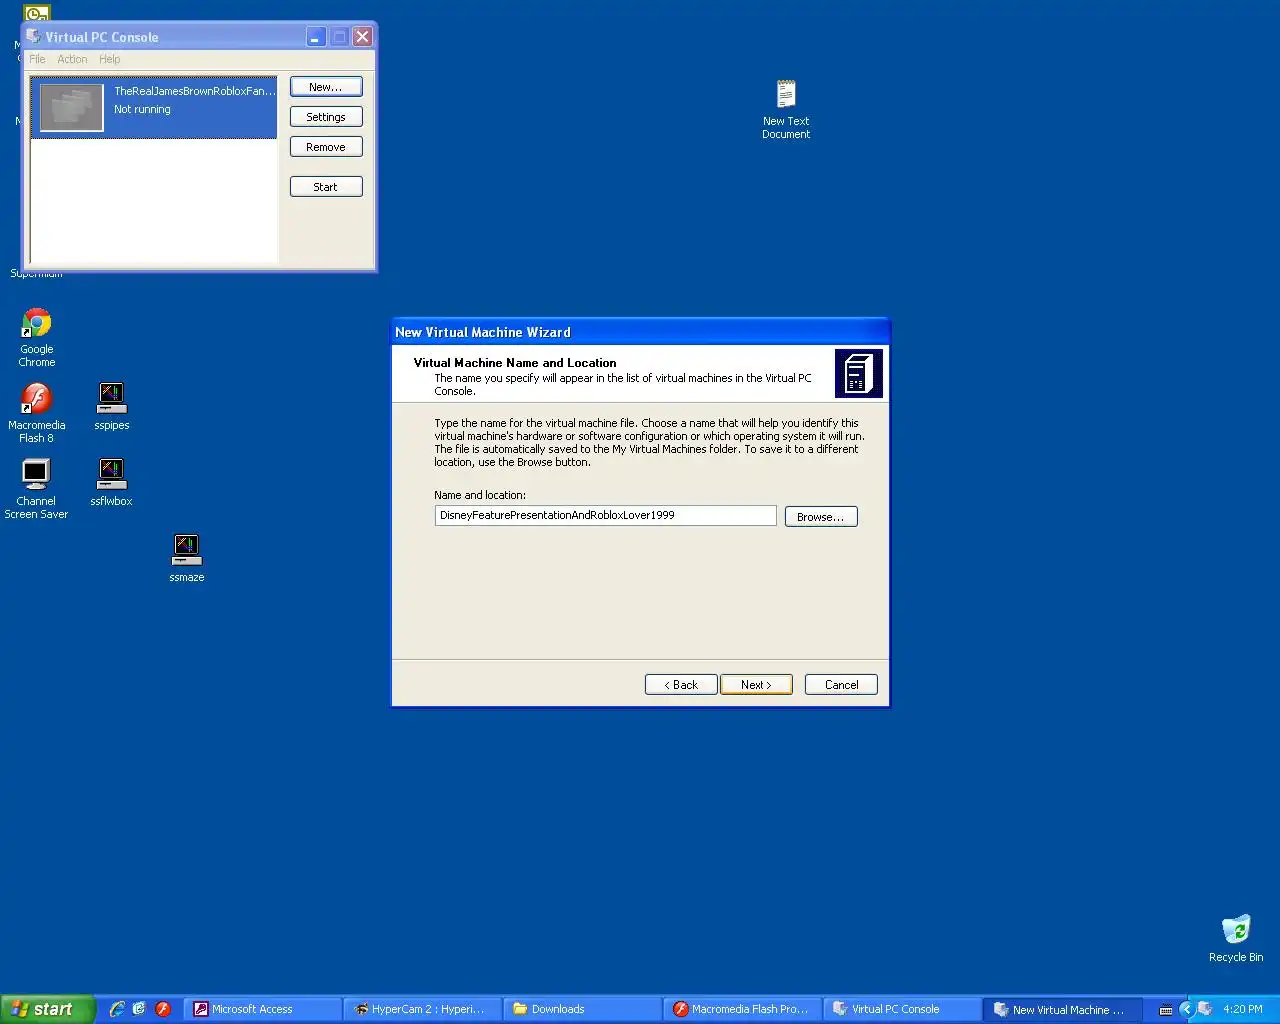Click Remove in Virtual PC Console
The image size is (1280, 1024).
click(x=326, y=147)
